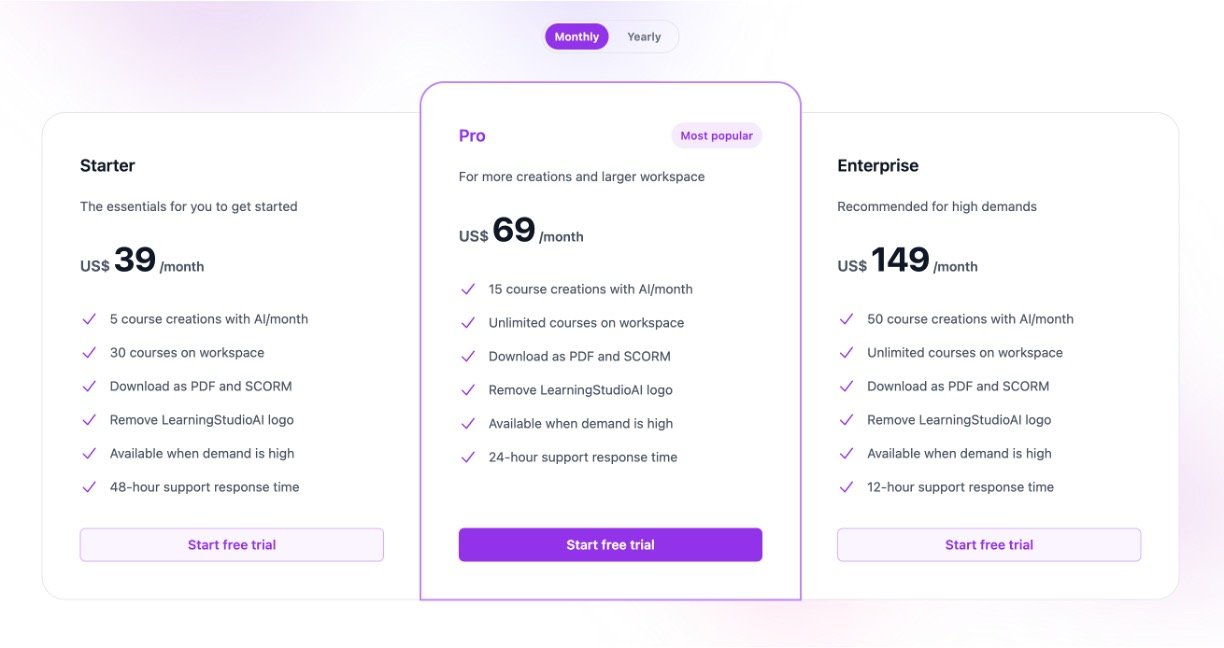This screenshot has width=1224, height=648.
Task: Click the US$ 69 /month price
Action: click(520, 232)
